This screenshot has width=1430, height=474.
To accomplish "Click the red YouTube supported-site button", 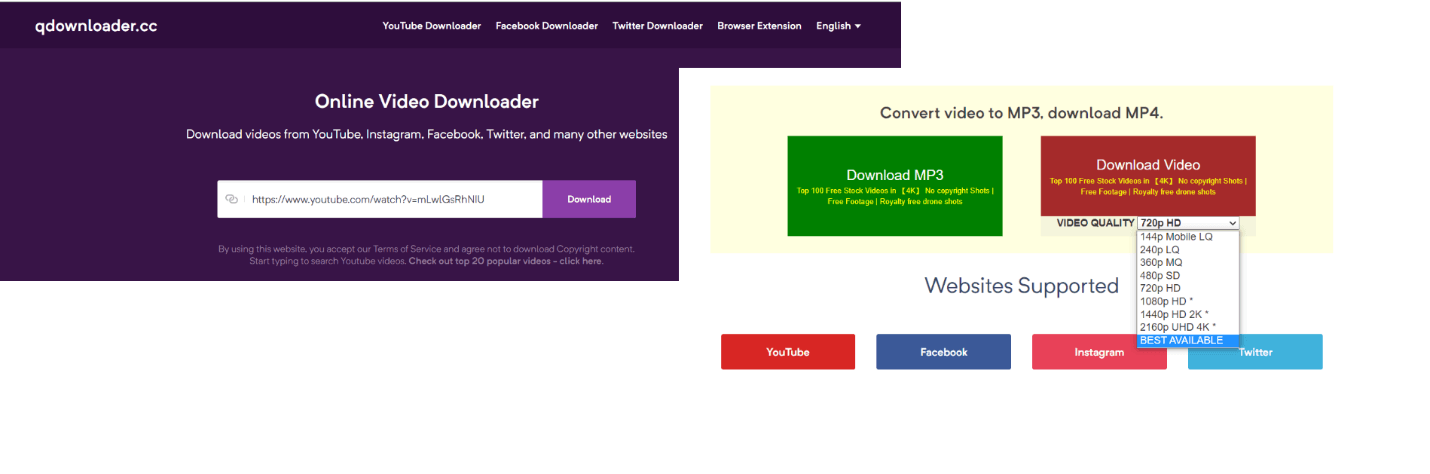I will click(788, 352).
